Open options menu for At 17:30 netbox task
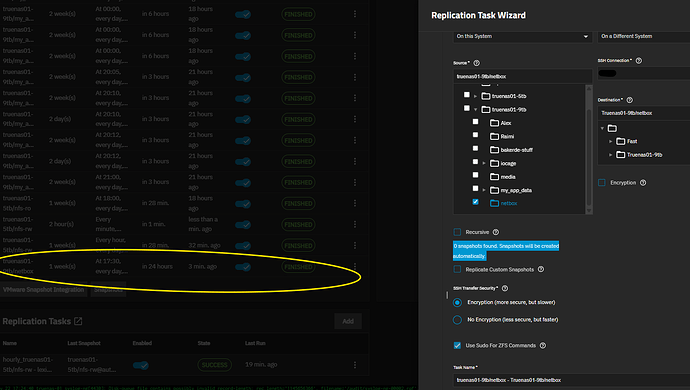 click(x=355, y=266)
